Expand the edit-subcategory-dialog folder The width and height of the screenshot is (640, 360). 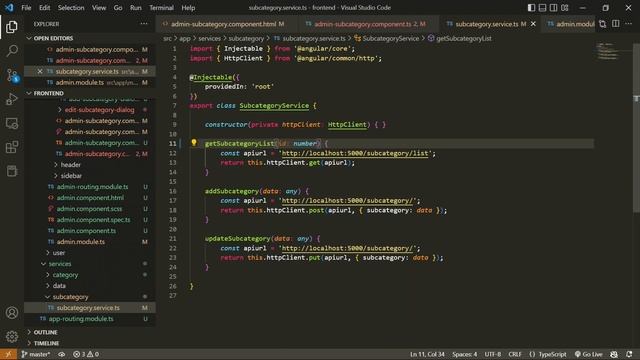point(99,110)
